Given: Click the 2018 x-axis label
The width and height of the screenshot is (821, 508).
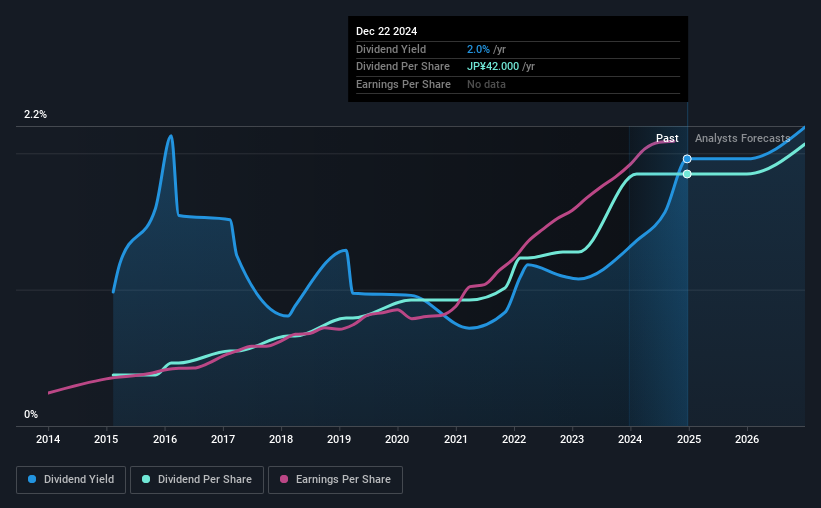Looking at the screenshot, I should pyautogui.click(x=281, y=439).
